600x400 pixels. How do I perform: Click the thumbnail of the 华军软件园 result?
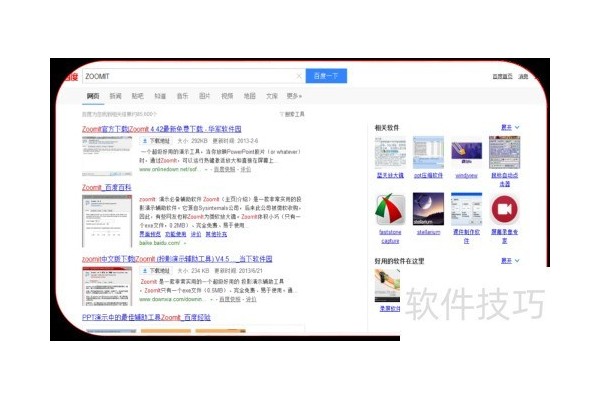tap(107, 155)
